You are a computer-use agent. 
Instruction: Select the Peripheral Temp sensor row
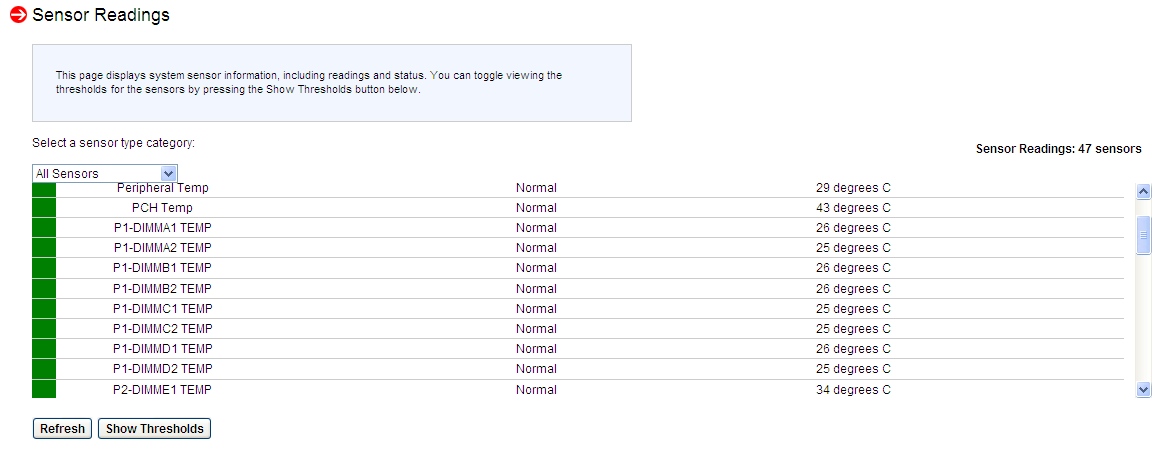coord(162,188)
